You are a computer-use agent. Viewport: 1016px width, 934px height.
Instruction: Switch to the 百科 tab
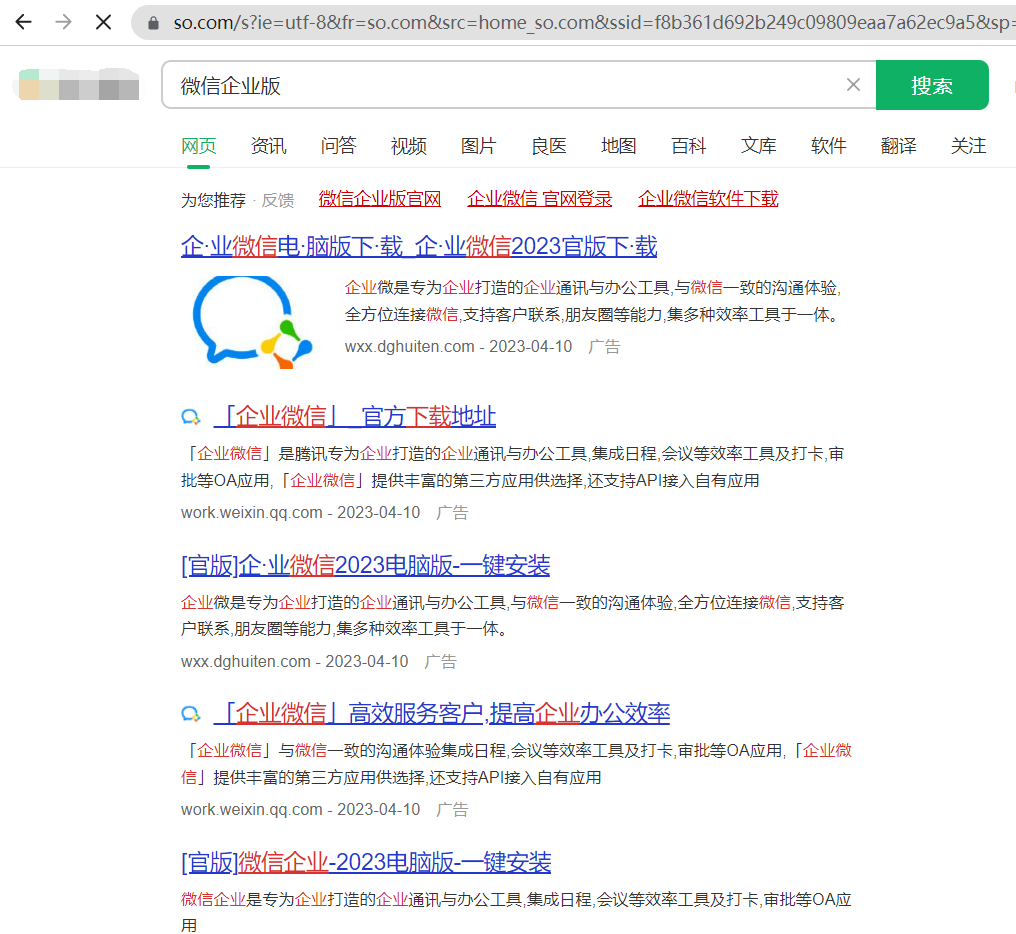tap(688, 146)
